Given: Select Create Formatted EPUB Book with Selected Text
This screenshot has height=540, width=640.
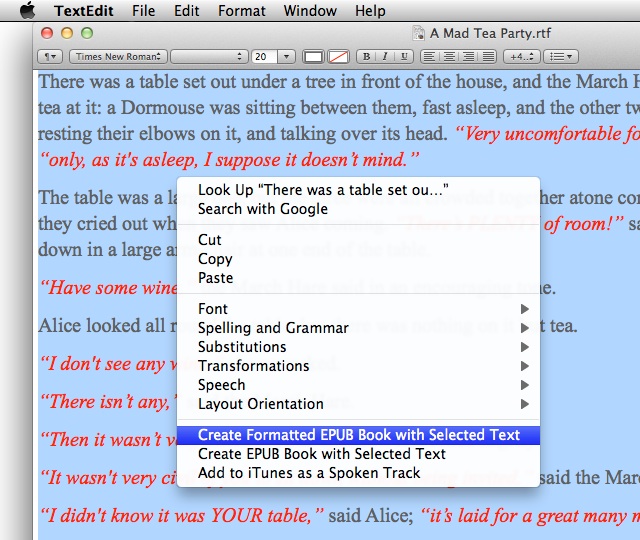Looking at the screenshot, I should click(358, 435).
